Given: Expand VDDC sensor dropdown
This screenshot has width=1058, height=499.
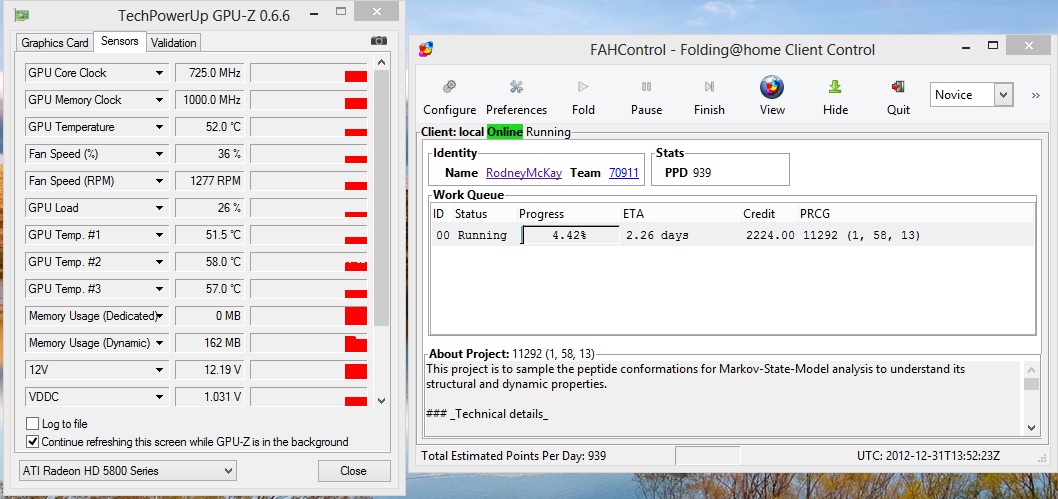Looking at the screenshot, I should coord(159,397).
